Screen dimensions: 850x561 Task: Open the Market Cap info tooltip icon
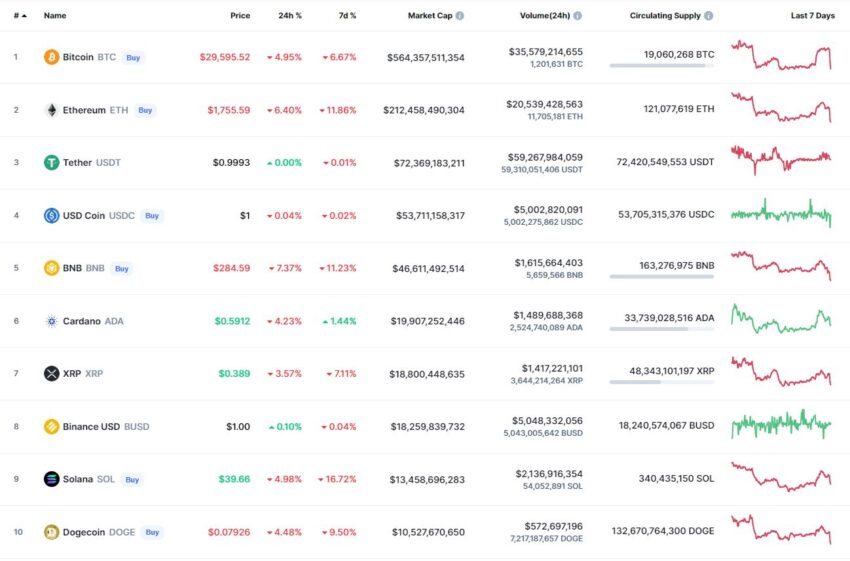460,16
